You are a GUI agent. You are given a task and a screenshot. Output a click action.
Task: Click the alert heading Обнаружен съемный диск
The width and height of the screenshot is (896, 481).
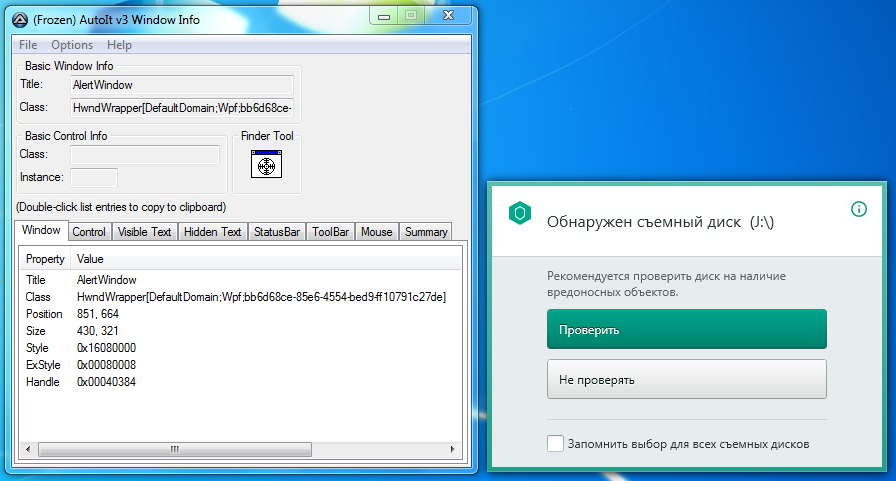[644, 222]
